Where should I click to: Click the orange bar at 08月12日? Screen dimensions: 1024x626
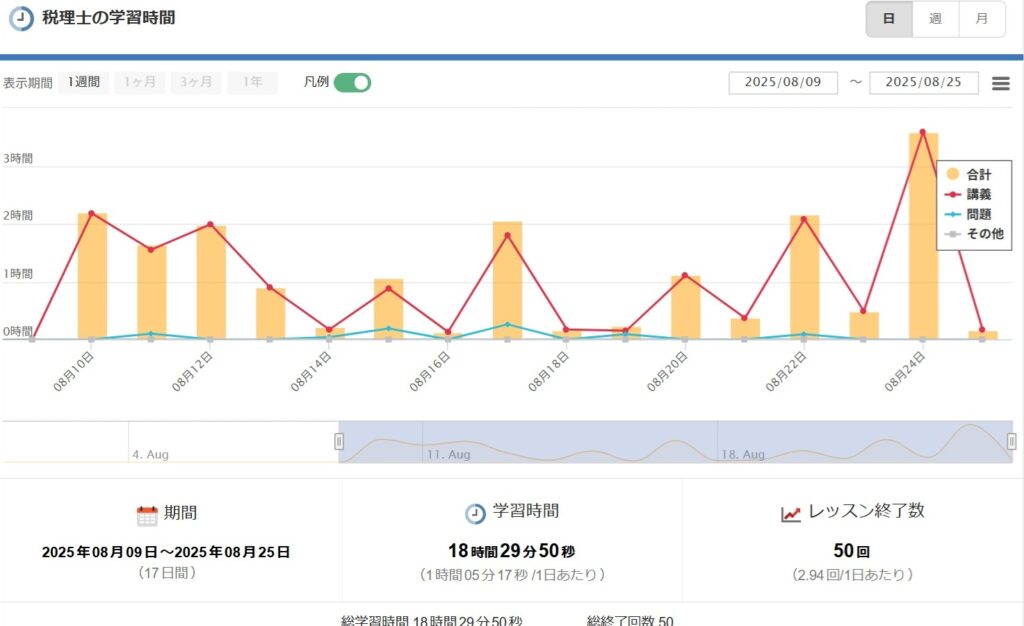pyautogui.click(x=211, y=283)
